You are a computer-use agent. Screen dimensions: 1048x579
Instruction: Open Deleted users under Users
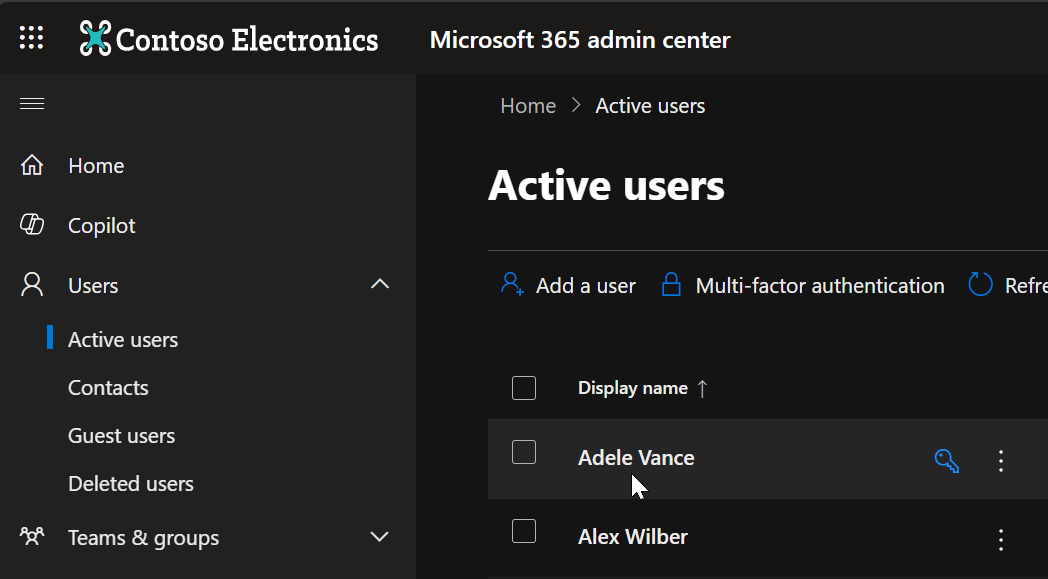[x=131, y=483]
